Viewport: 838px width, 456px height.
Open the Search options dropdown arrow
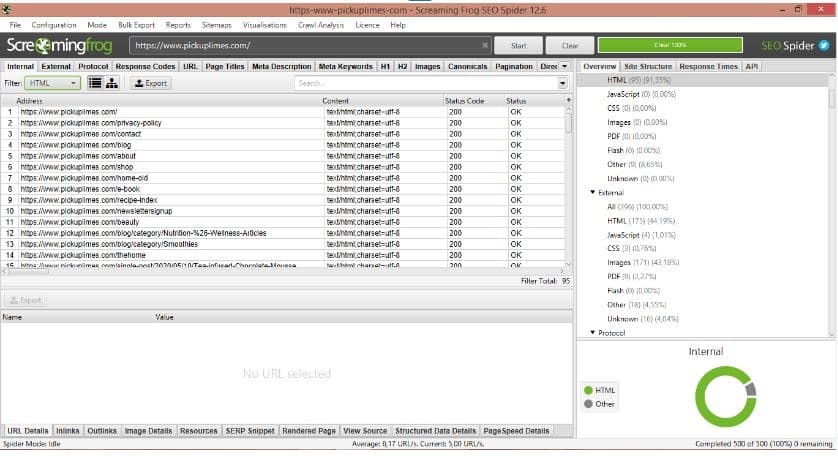click(562, 83)
